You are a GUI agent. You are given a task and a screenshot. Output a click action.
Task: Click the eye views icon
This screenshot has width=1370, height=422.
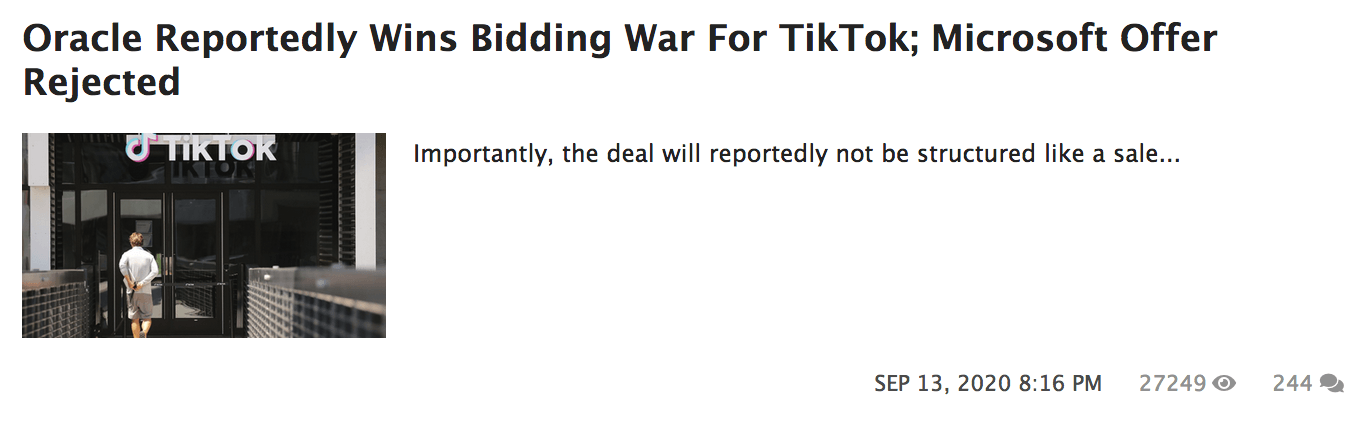1224,383
